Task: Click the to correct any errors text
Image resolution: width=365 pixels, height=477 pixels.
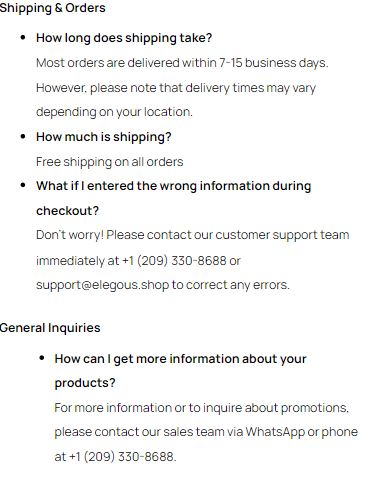Action: tap(231, 285)
